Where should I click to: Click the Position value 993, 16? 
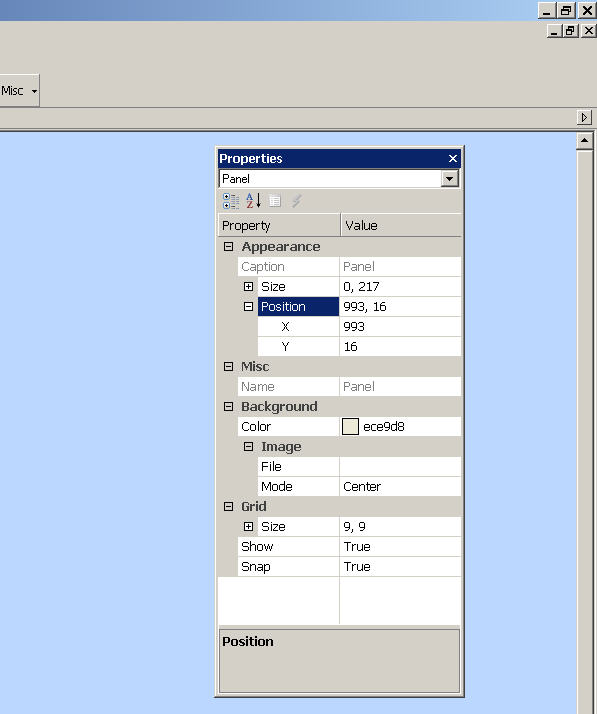(400, 306)
